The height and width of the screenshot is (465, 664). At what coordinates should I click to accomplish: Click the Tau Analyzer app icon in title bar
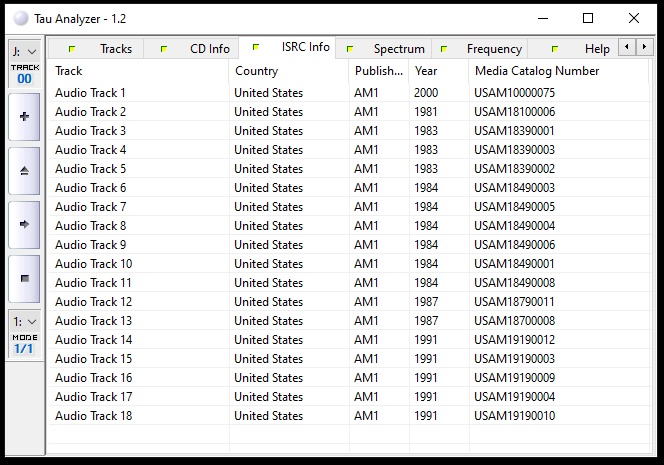click(20, 18)
